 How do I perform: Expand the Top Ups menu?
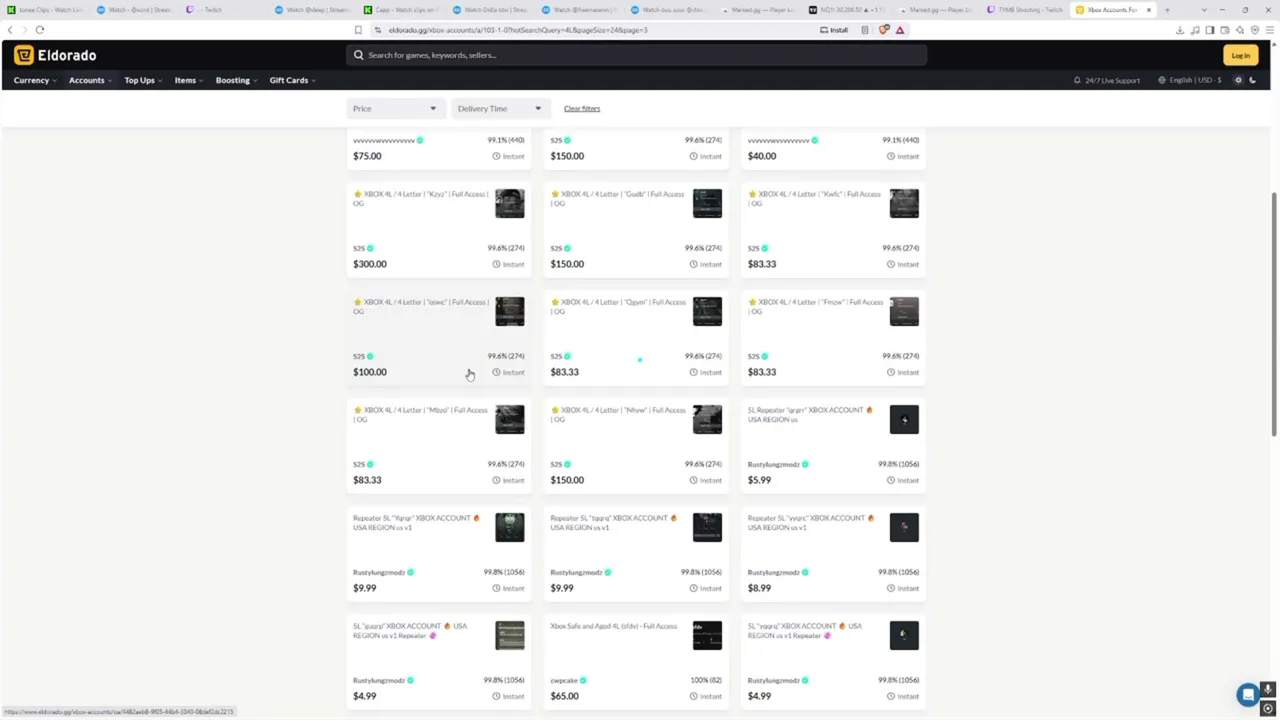tap(142, 80)
